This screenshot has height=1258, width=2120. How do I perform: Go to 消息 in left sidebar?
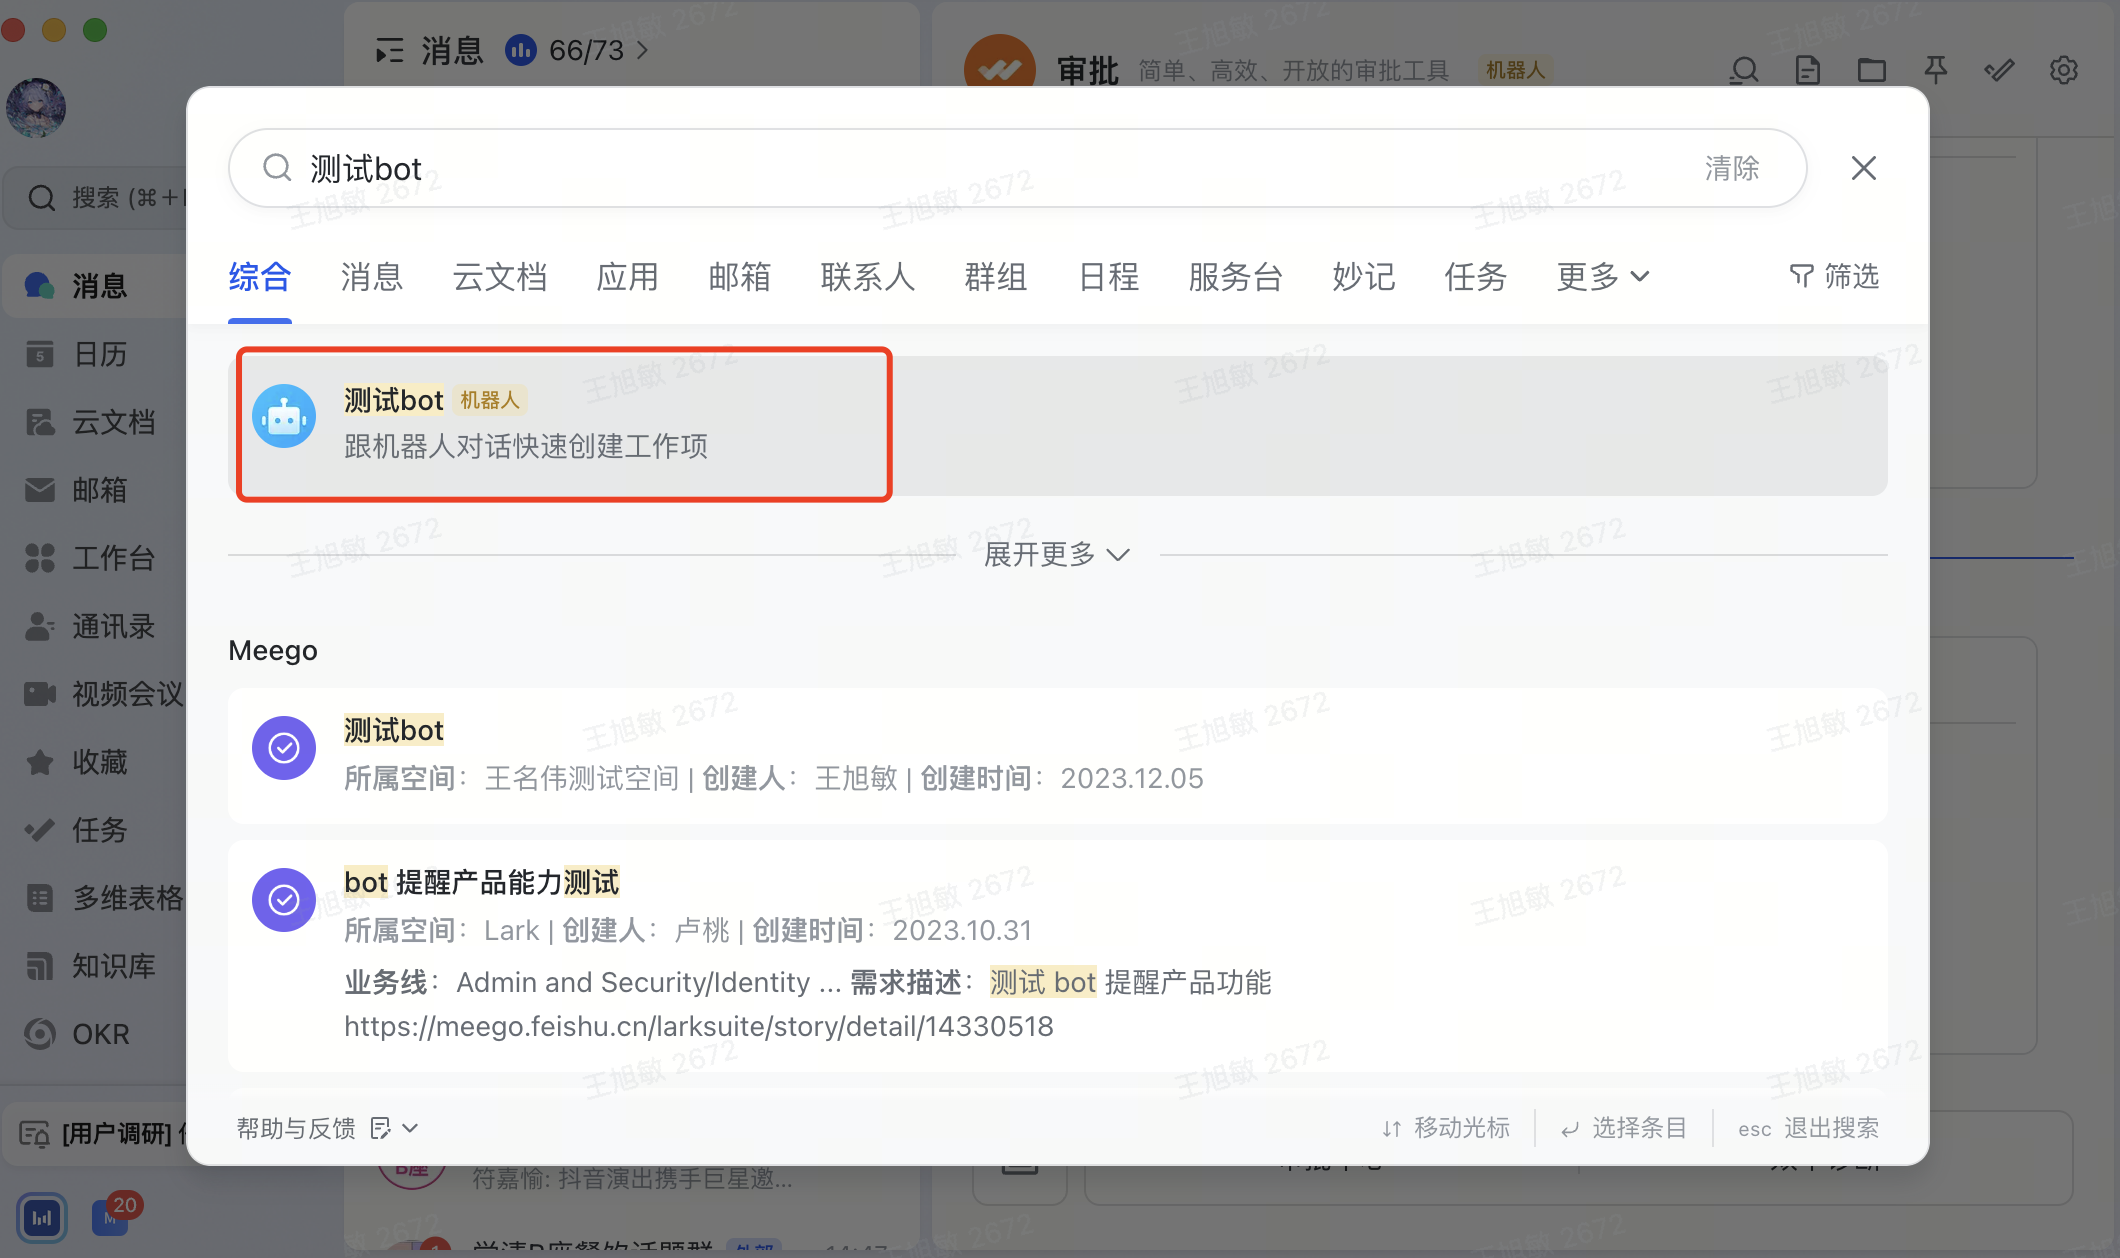tap(96, 286)
